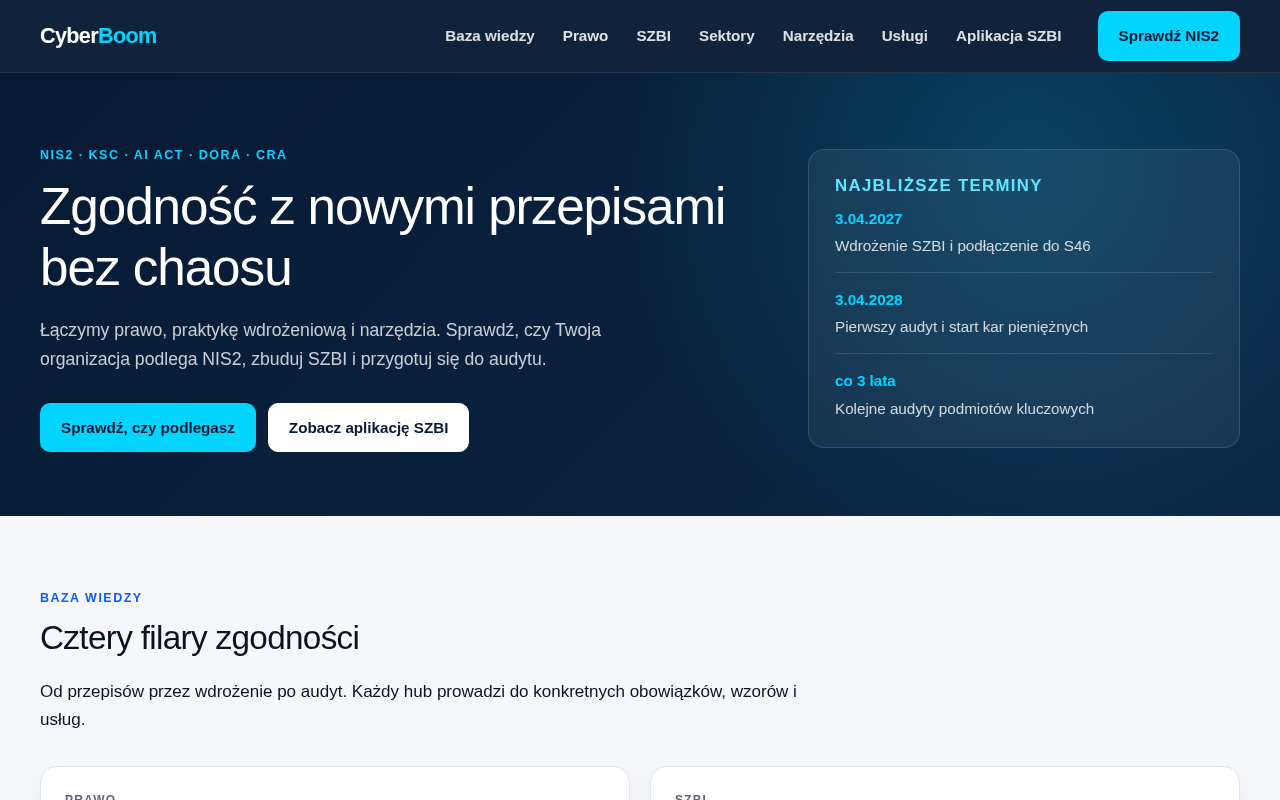This screenshot has height=800, width=1280.
Task: Click the NAJBLIŻSZE TERMINY card title
Action: click(x=939, y=185)
